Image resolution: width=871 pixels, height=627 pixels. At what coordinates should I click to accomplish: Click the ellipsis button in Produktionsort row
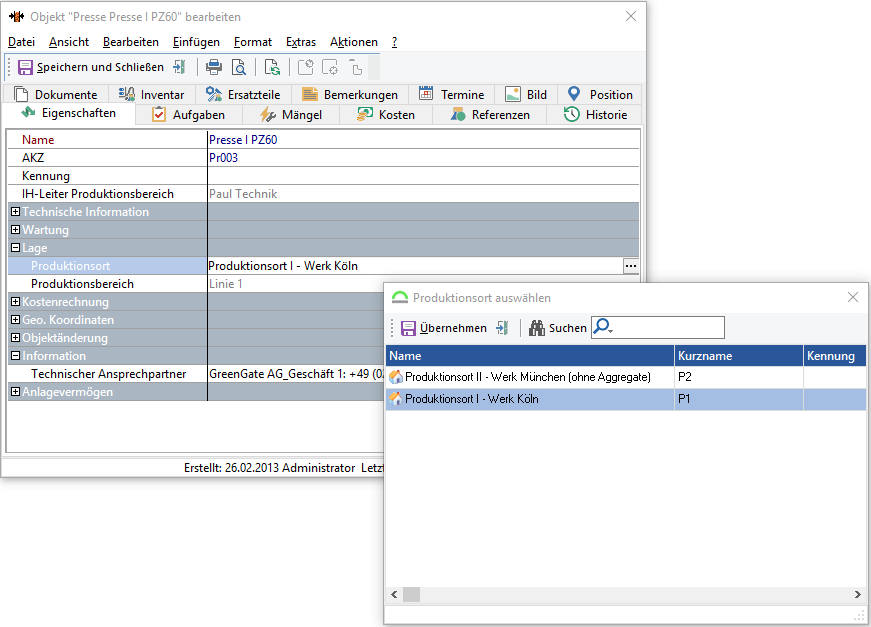(630, 266)
